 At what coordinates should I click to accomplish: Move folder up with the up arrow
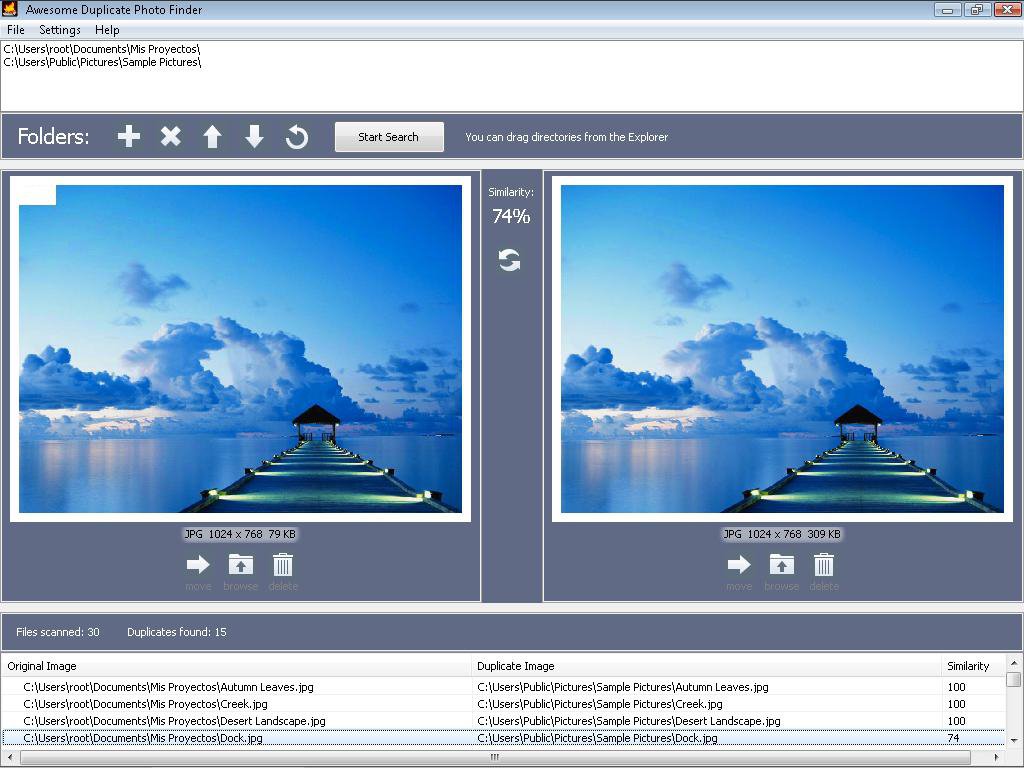(x=212, y=137)
